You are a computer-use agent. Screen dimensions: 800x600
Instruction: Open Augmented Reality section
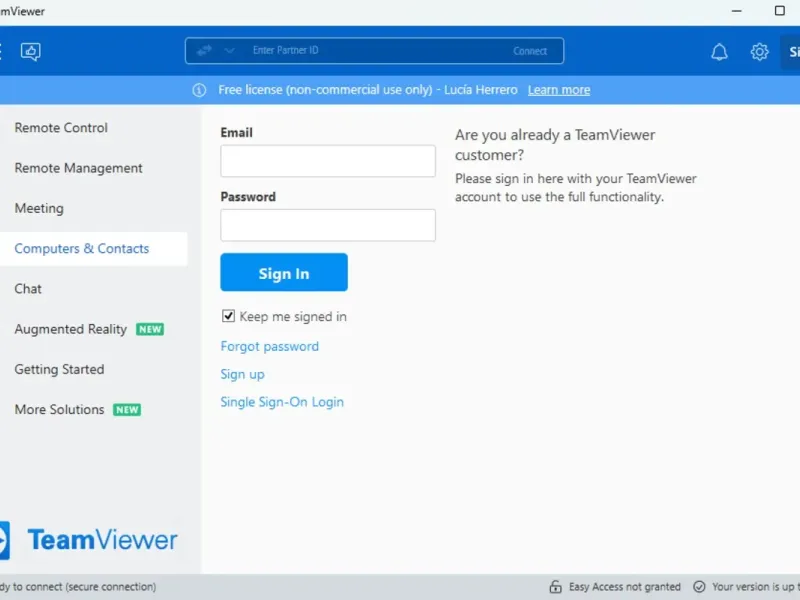(70, 329)
